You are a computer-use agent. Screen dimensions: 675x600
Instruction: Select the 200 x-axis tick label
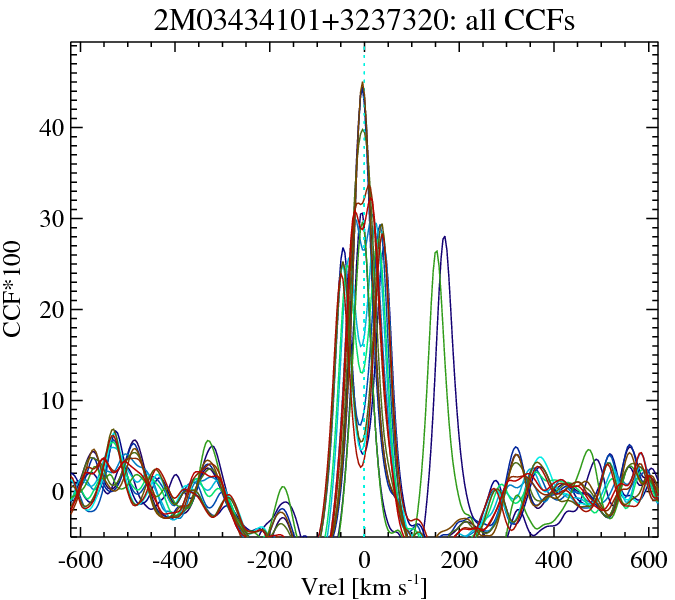click(x=459, y=559)
